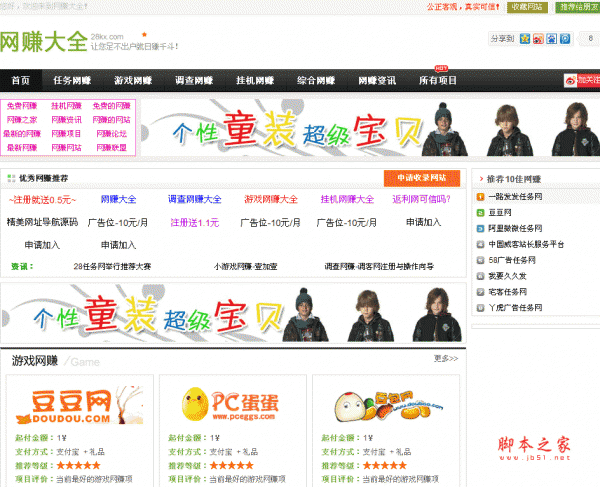Click green rank 2 badge for 豆豆网

pyautogui.click(x=480, y=213)
